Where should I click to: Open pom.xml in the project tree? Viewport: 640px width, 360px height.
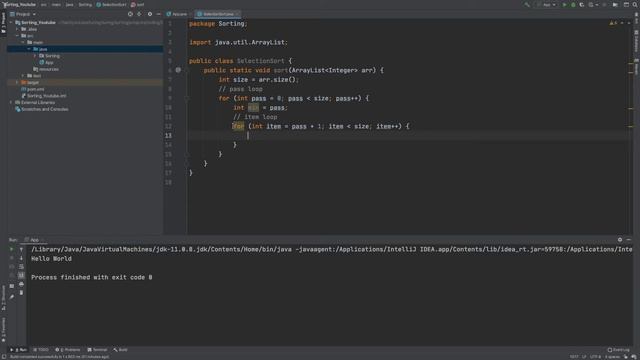(33, 89)
